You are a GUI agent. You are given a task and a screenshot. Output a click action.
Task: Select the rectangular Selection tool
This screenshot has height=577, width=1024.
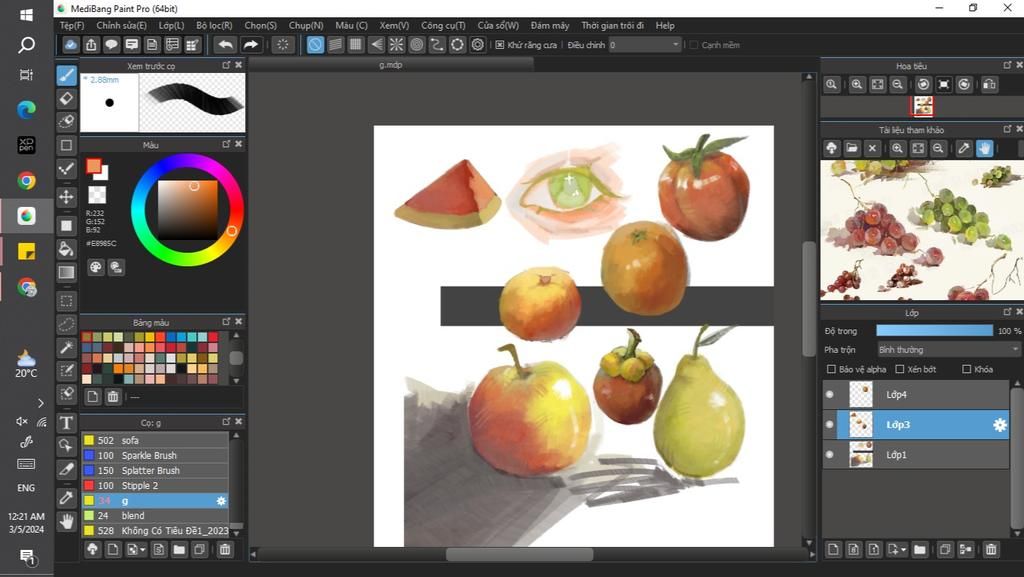point(67,301)
